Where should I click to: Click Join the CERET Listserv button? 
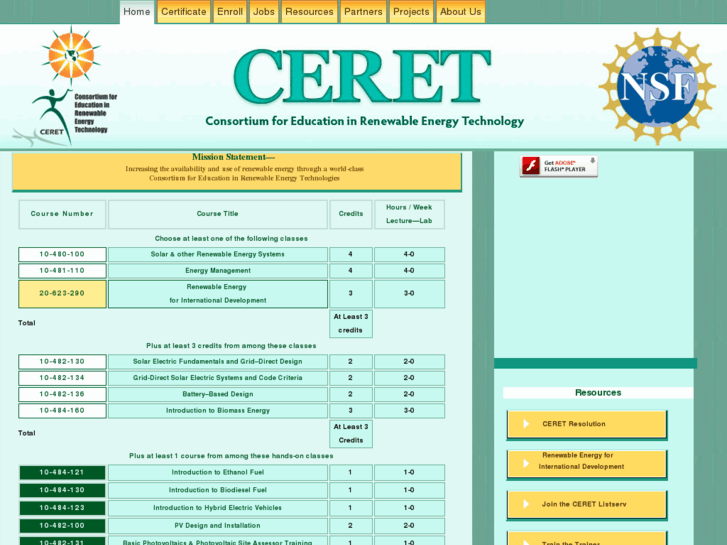(x=587, y=504)
